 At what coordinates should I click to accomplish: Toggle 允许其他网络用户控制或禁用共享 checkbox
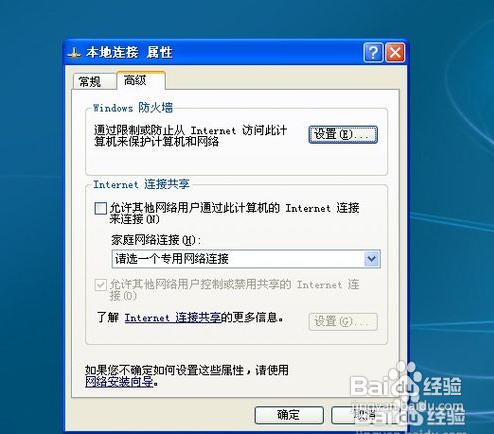coord(101,285)
